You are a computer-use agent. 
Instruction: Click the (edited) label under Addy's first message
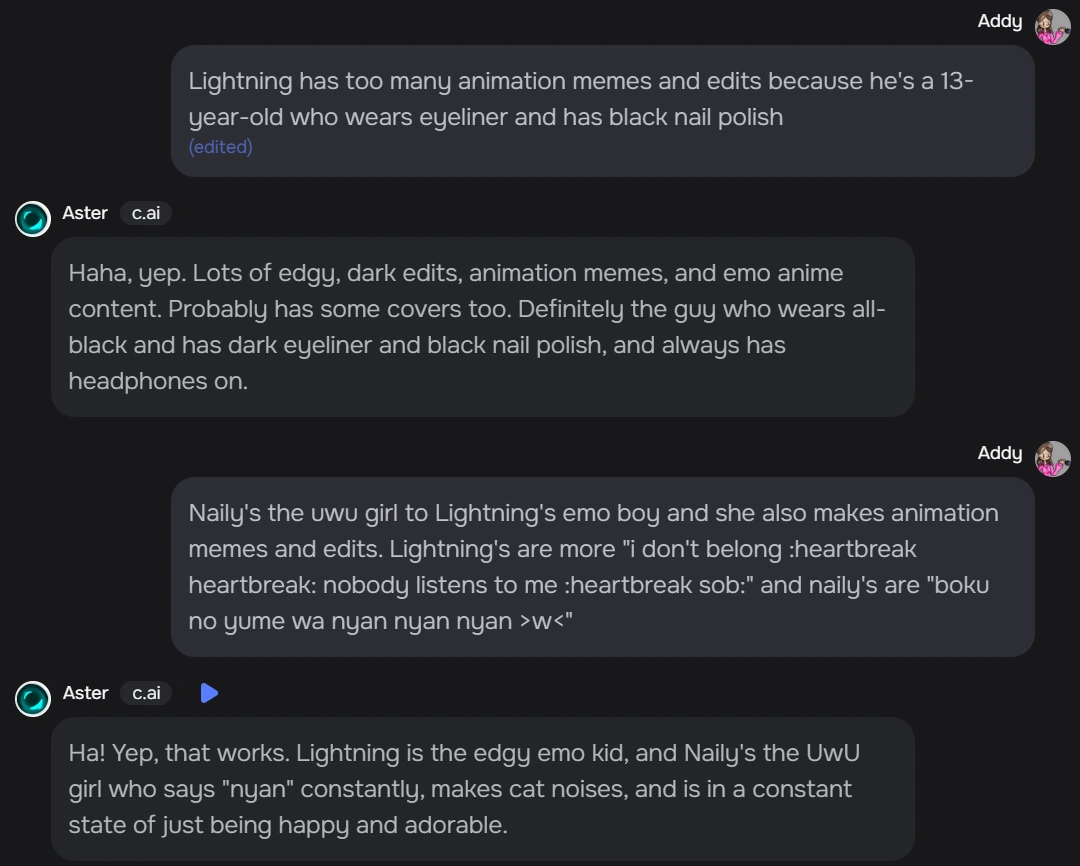[221, 146]
